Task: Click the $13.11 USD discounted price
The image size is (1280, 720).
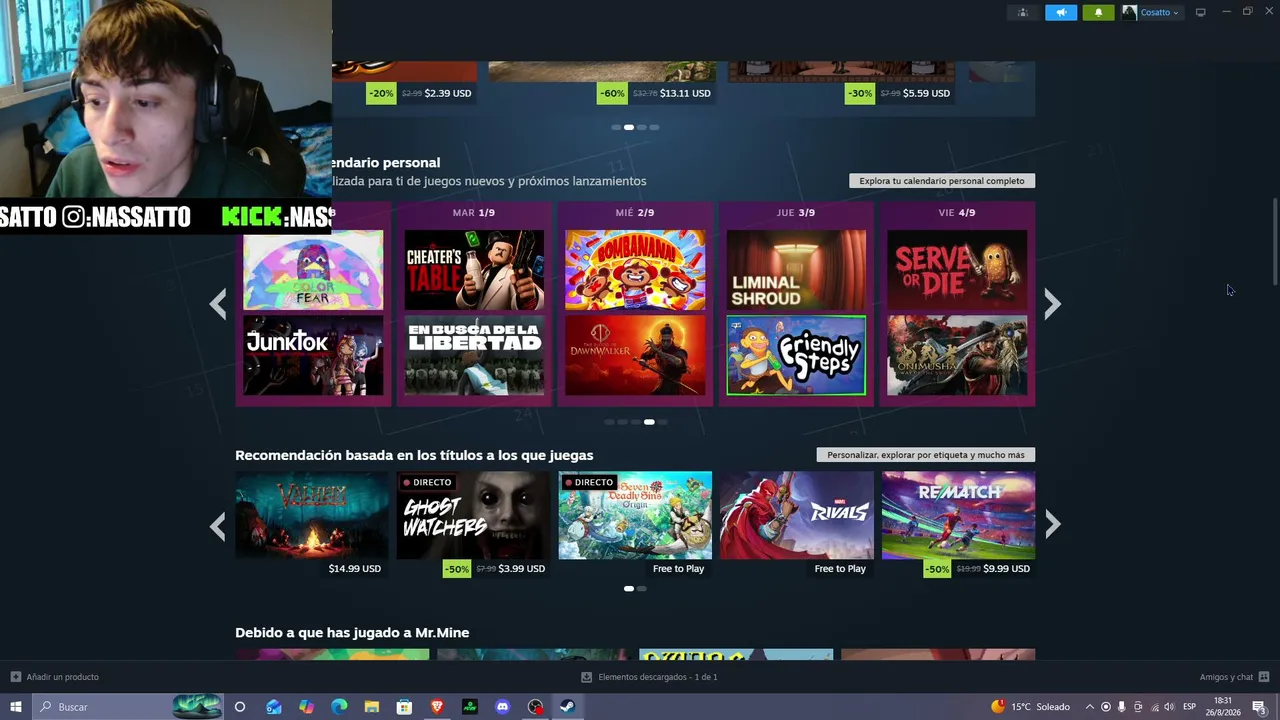Action: click(x=685, y=93)
